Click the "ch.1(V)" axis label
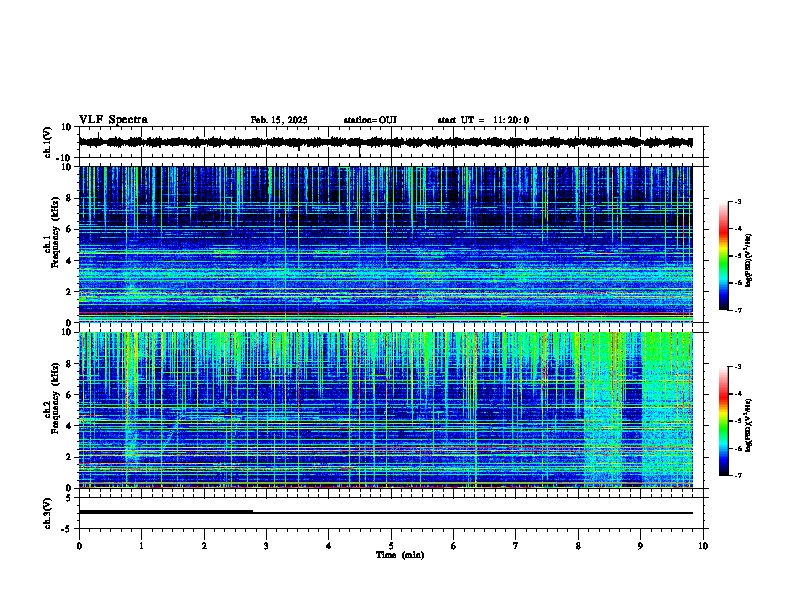The height and width of the screenshot is (612, 792). click(x=48, y=142)
